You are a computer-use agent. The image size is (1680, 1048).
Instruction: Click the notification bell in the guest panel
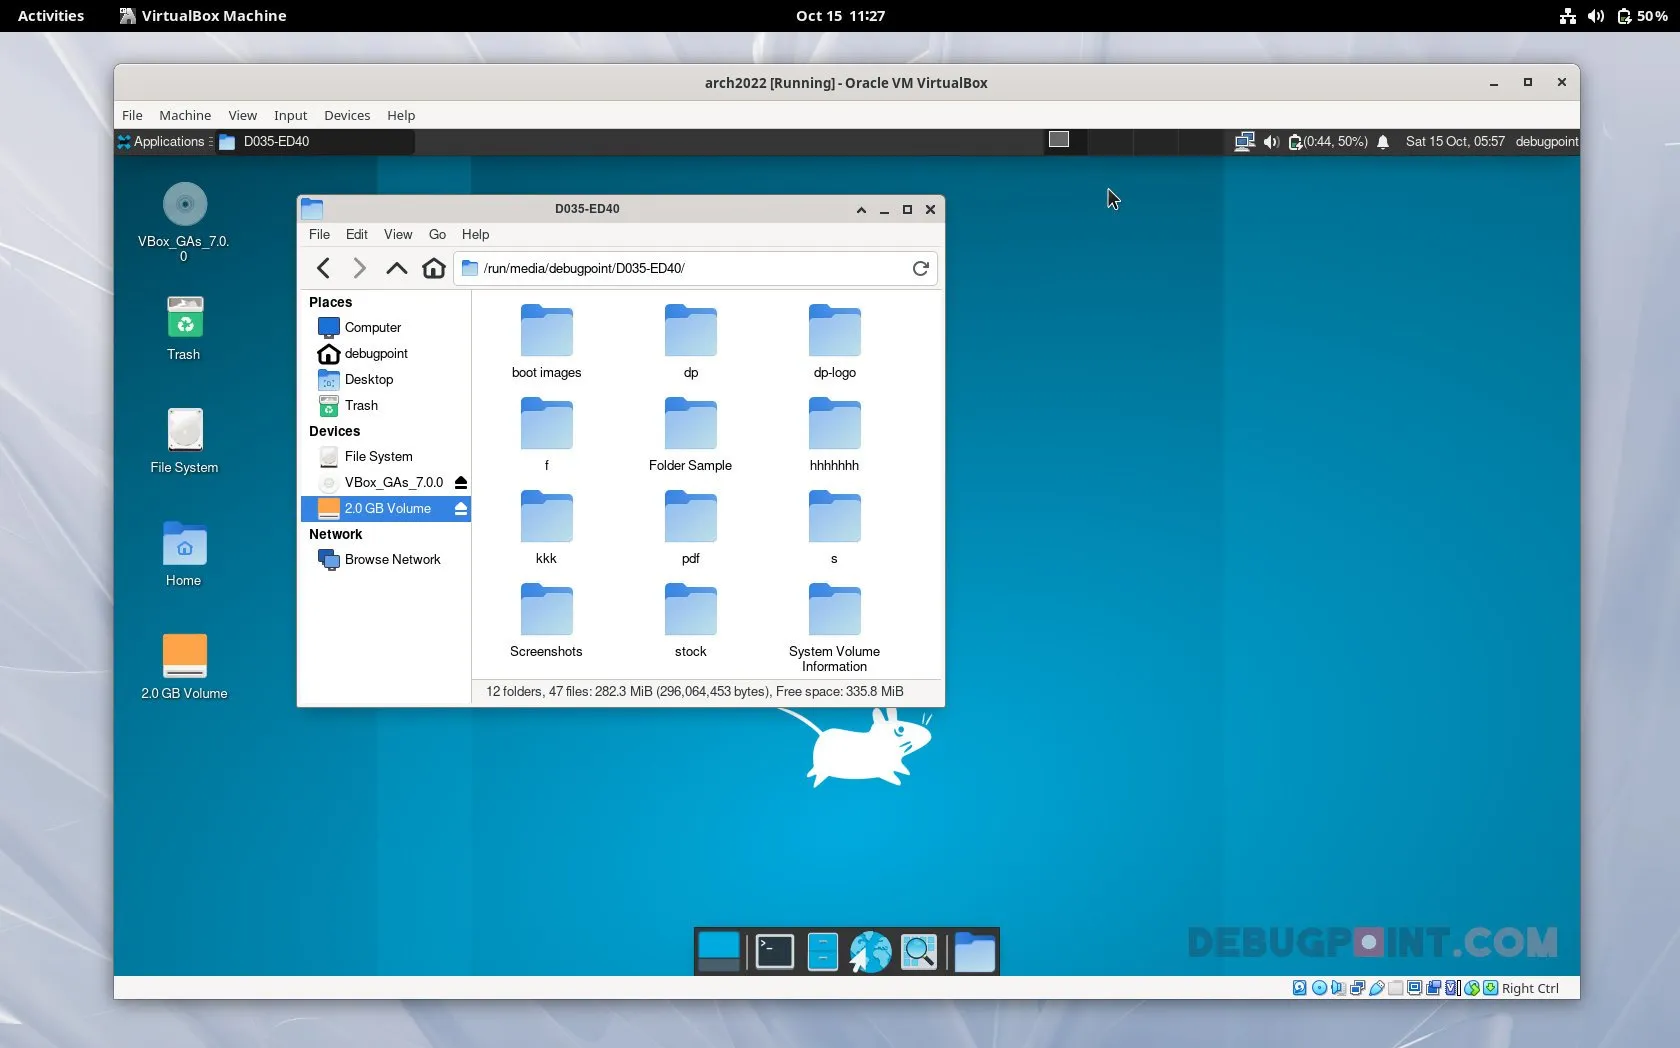[1383, 142]
